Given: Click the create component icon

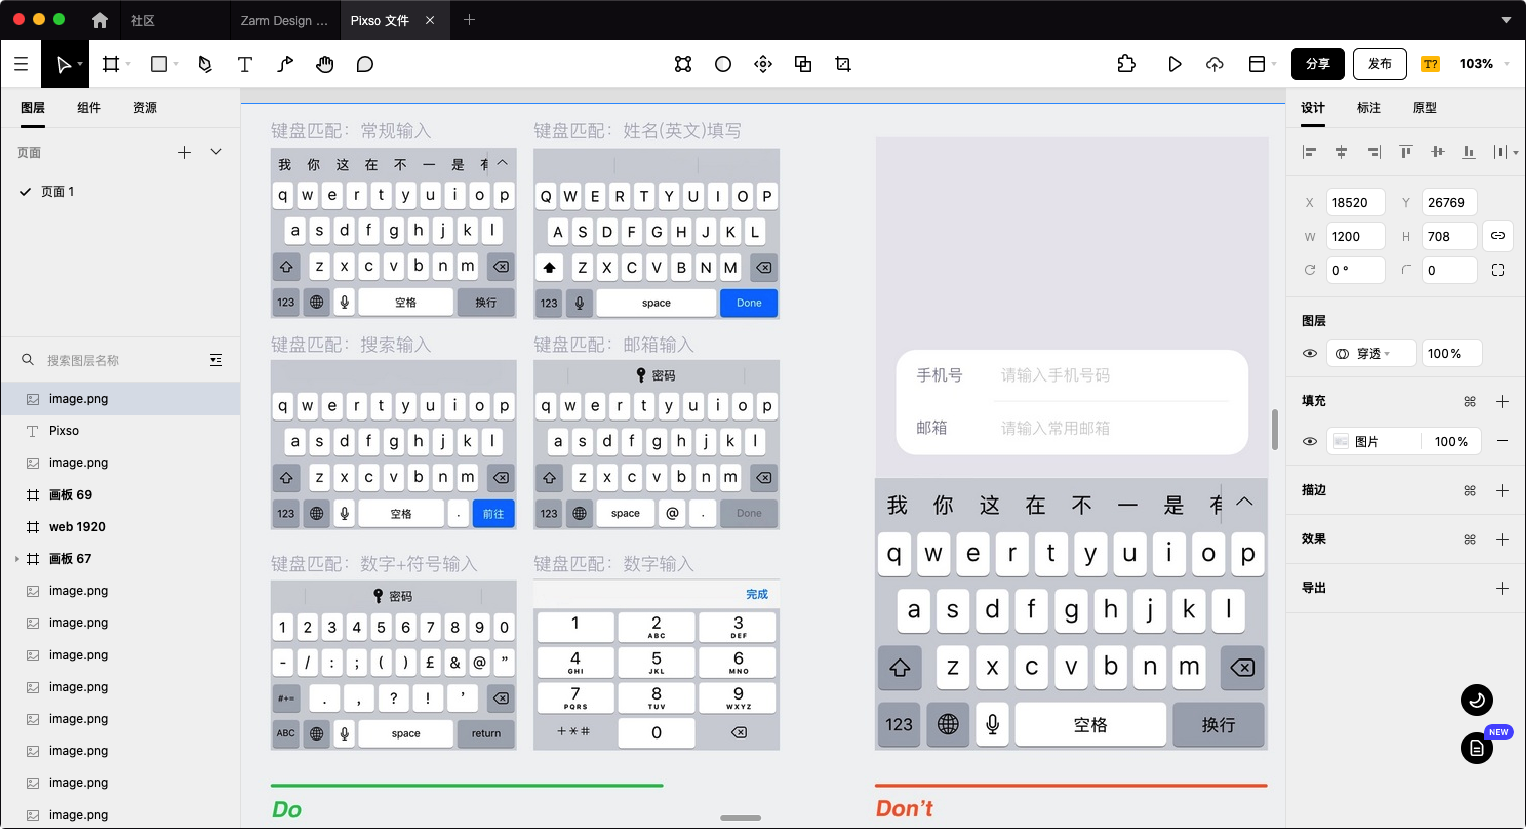Looking at the screenshot, I should pyautogui.click(x=683, y=64).
